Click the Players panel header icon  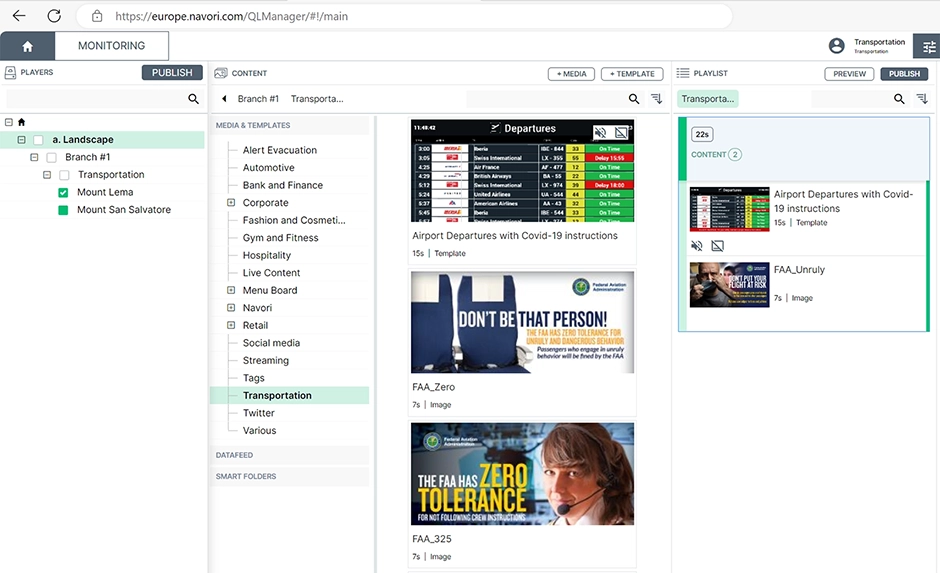[10, 73]
